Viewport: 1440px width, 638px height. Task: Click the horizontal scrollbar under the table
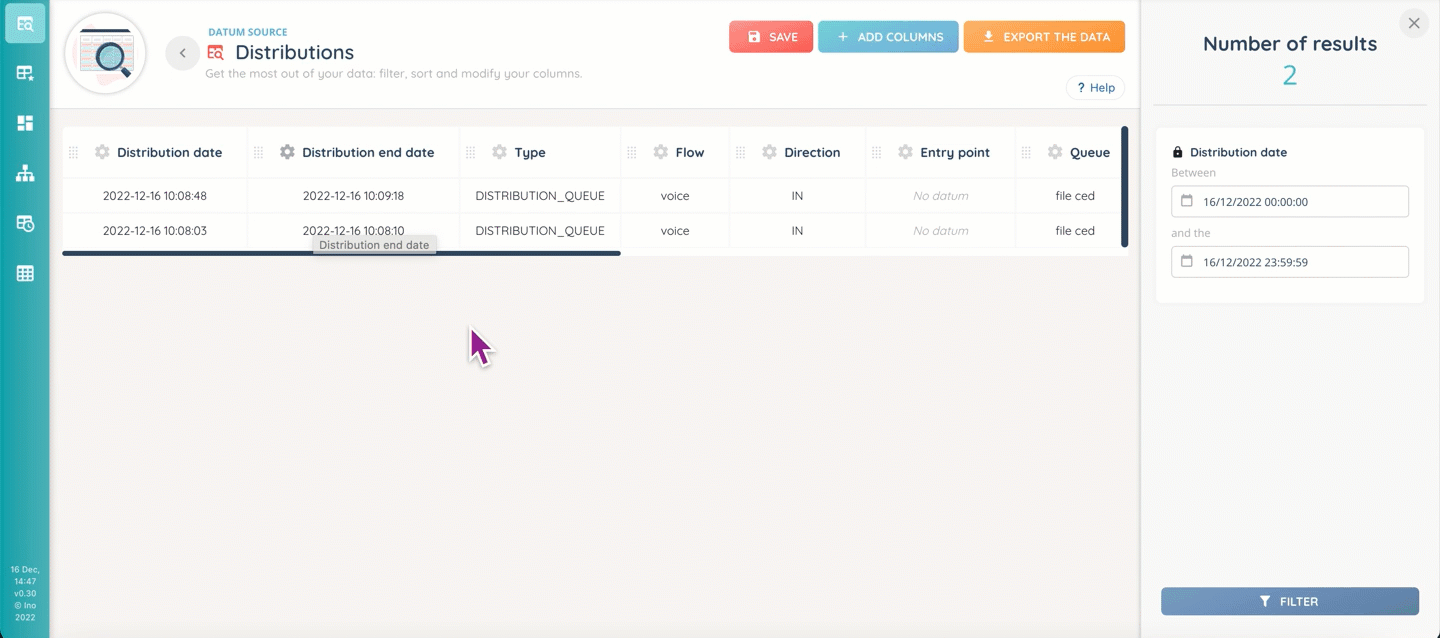[341, 254]
